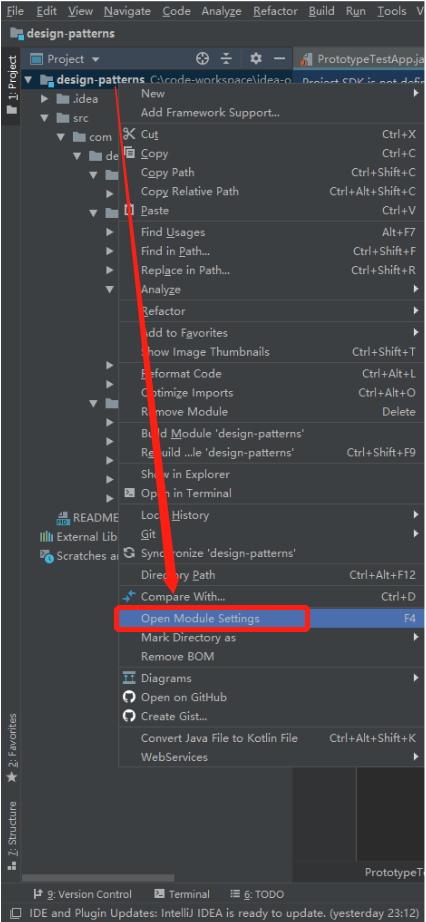Expand the .idea folder
The image size is (426, 922).
[x=44, y=99]
